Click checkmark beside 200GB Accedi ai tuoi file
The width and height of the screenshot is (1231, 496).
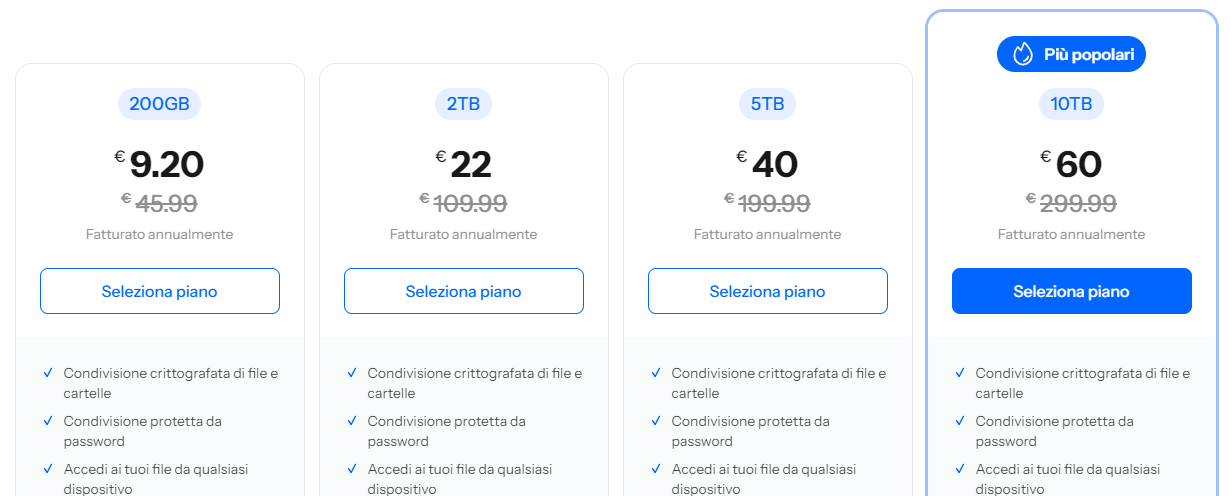(x=48, y=469)
